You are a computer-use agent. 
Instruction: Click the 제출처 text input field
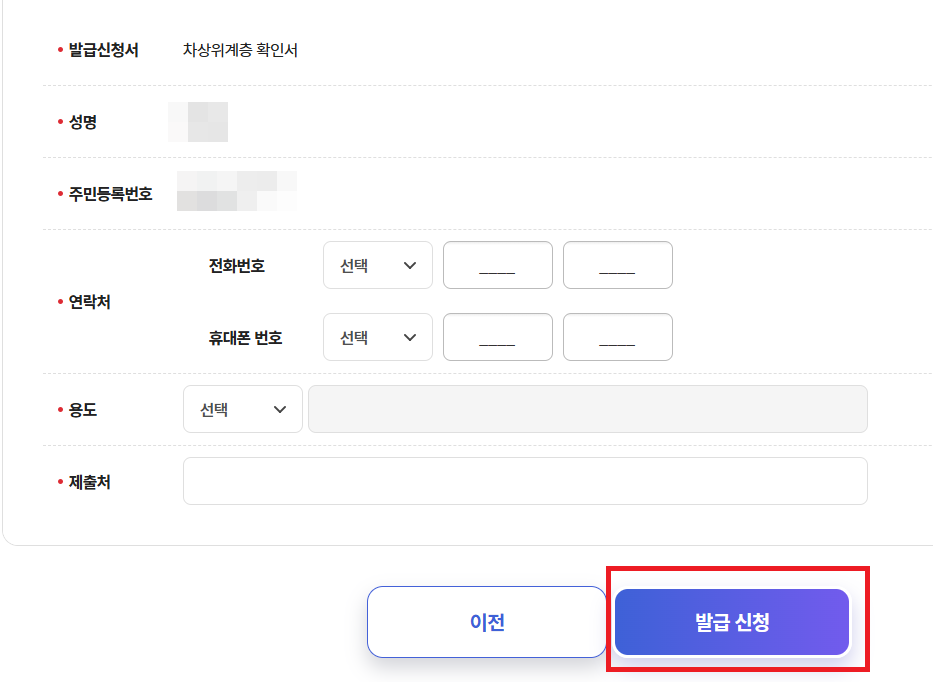click(525, 480)
